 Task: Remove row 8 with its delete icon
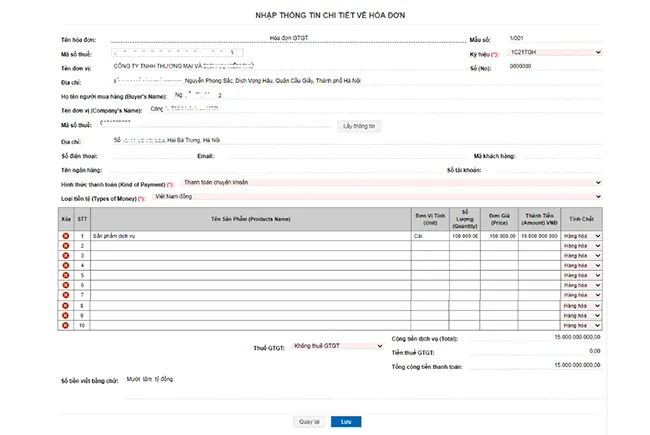(x=66, y=306)
